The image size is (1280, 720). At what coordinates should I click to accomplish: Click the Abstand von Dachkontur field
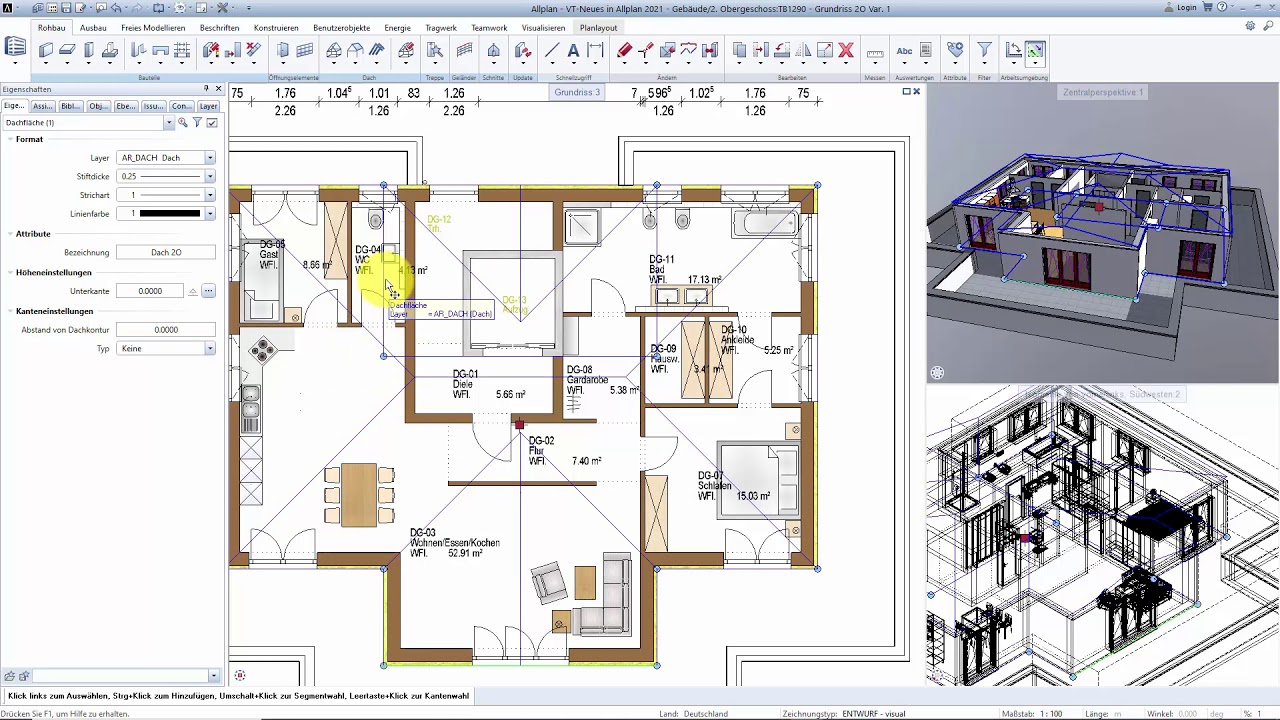tap(166, 330)
